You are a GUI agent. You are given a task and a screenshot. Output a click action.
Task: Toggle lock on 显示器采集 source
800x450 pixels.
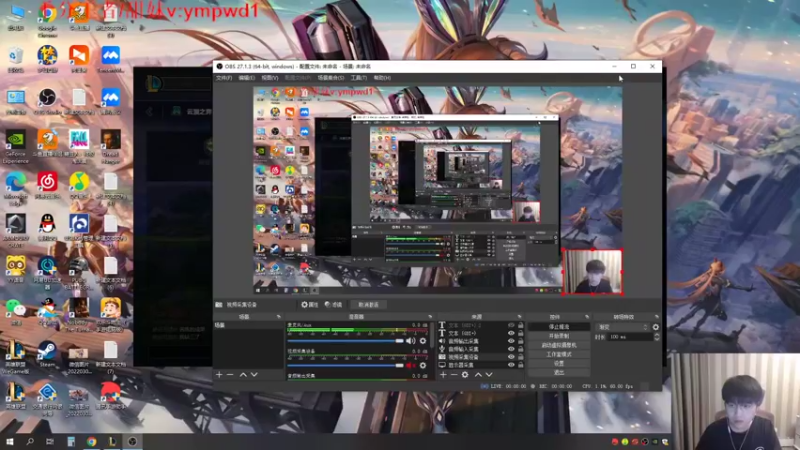(x=520, y=365)
